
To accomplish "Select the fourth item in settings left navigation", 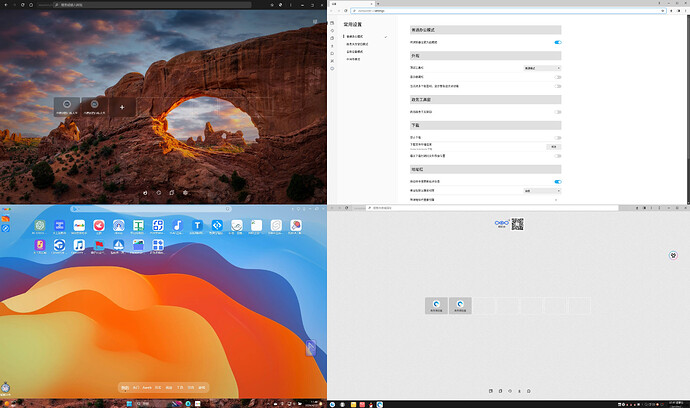I will click(x=353, y=59).
